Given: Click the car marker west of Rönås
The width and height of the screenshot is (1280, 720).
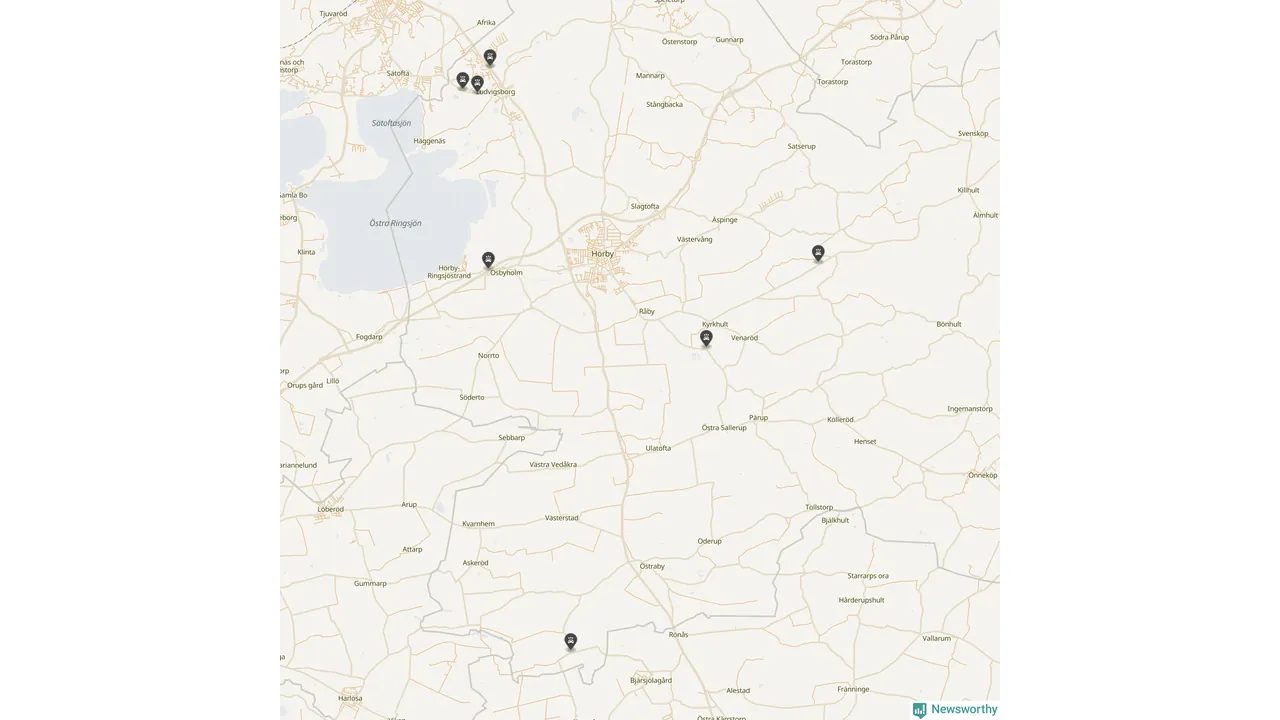Looking at the screenshot, I should (570, 641).
